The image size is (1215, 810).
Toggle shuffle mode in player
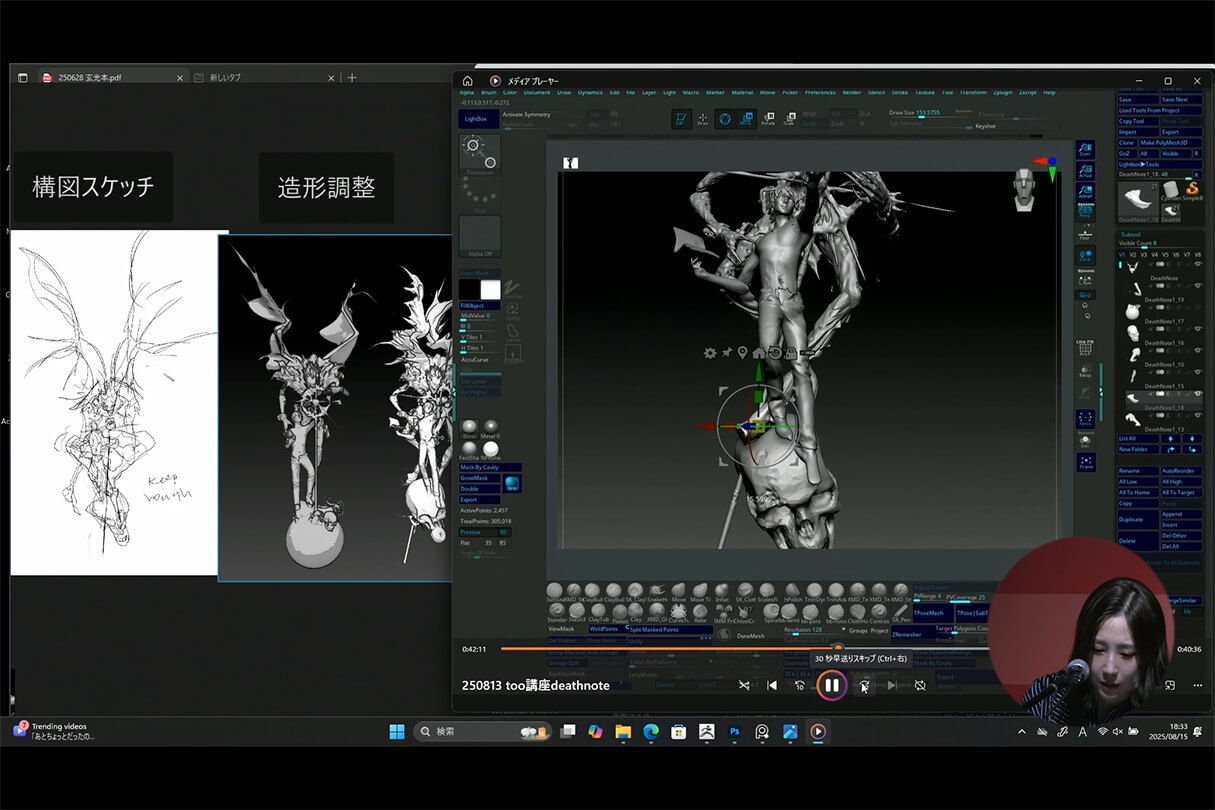pos(744,685)
